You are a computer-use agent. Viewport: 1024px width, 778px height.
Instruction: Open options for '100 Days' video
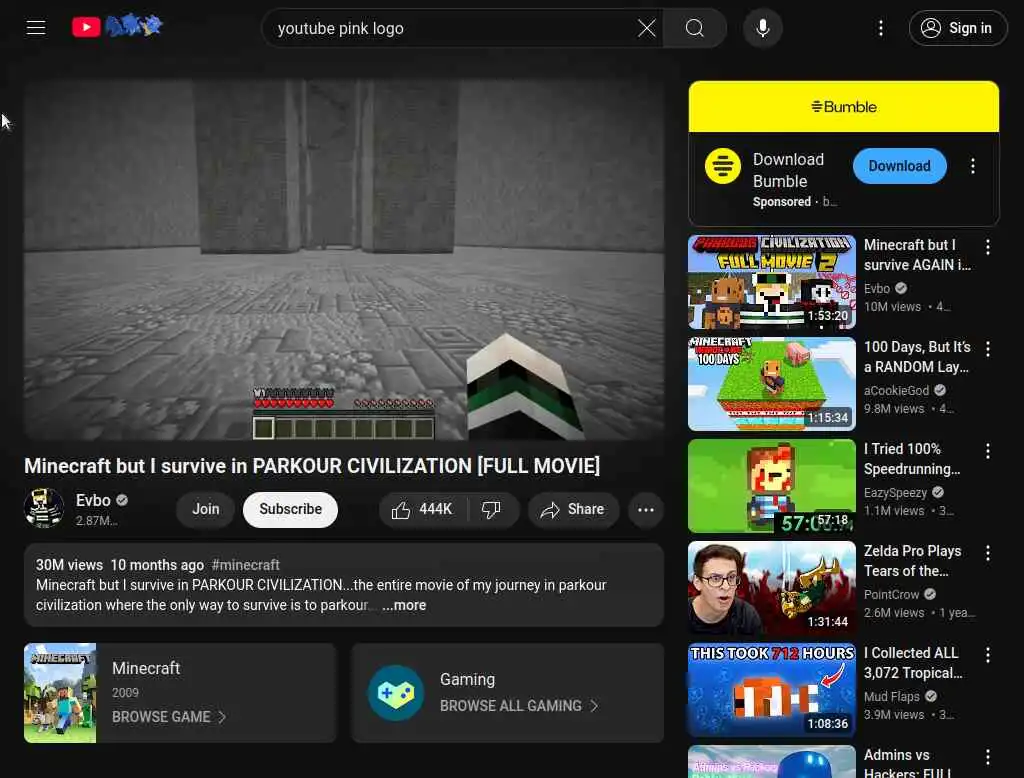(x=987, y=349)
